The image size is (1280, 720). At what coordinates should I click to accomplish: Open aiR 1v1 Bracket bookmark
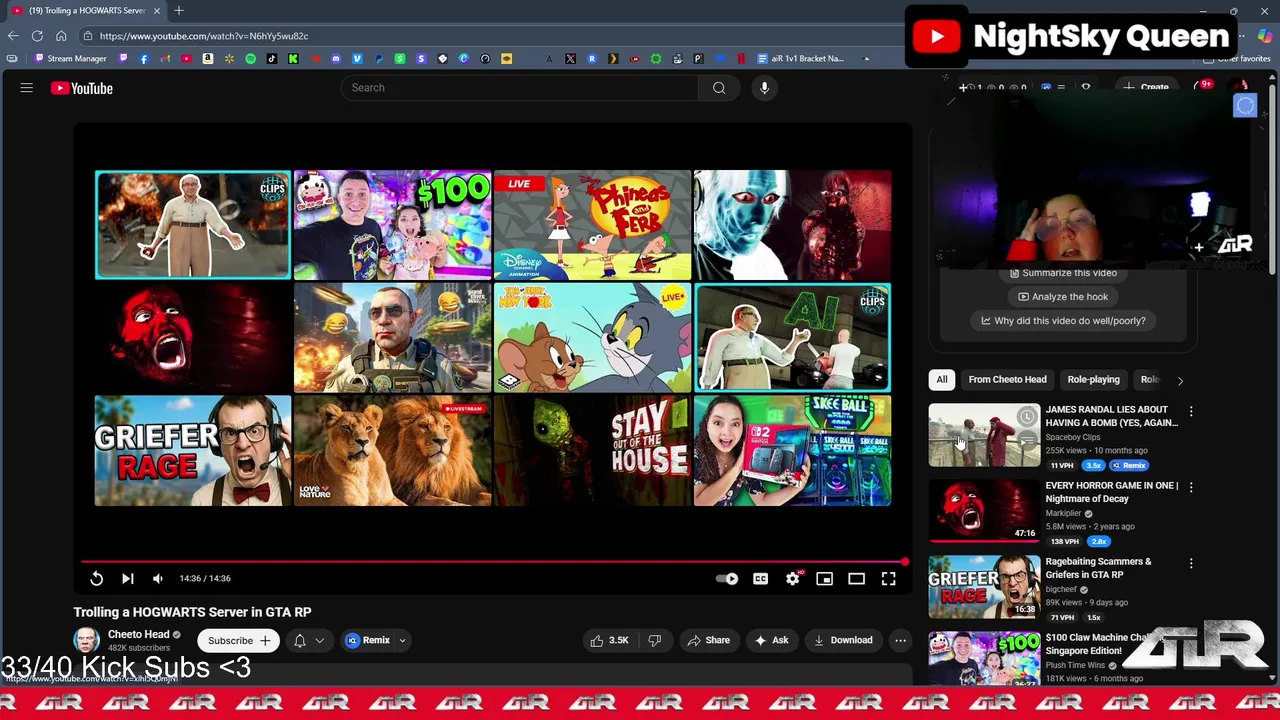(x=800, y=58)
